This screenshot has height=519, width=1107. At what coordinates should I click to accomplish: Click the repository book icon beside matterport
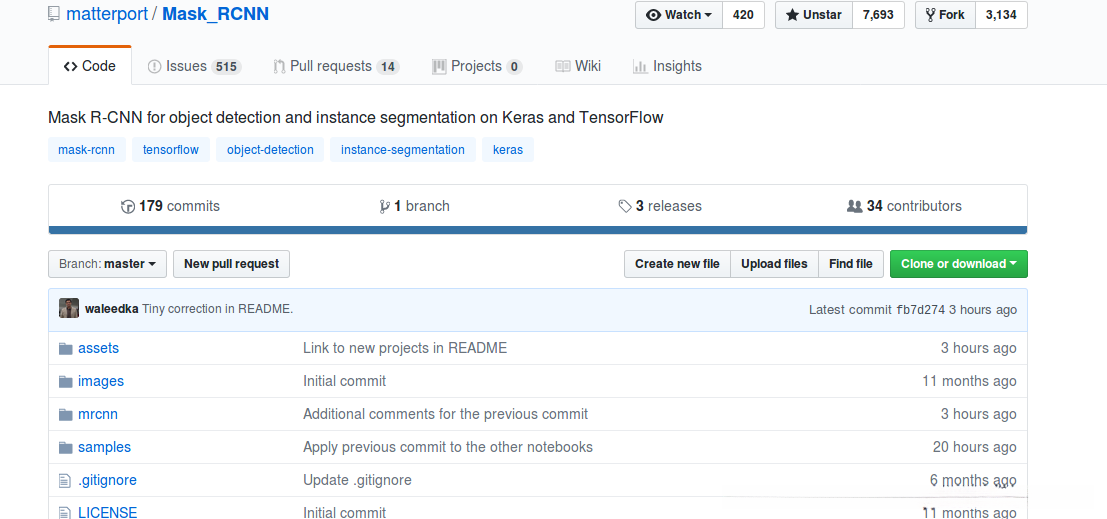53,15
